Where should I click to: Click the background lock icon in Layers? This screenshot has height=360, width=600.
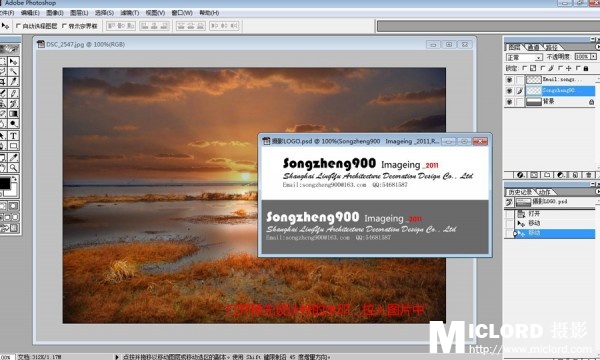coord(591,102)
